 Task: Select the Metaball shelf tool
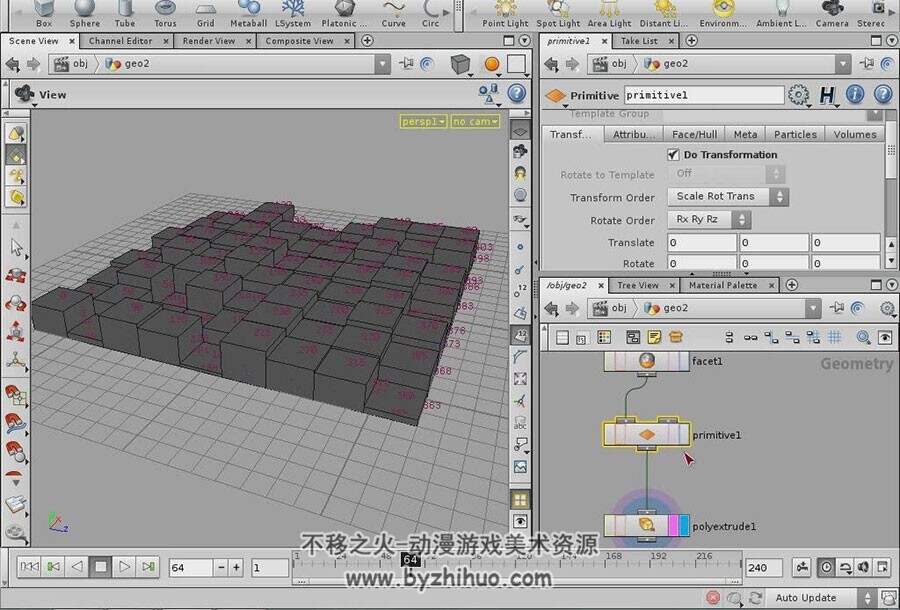249,14
